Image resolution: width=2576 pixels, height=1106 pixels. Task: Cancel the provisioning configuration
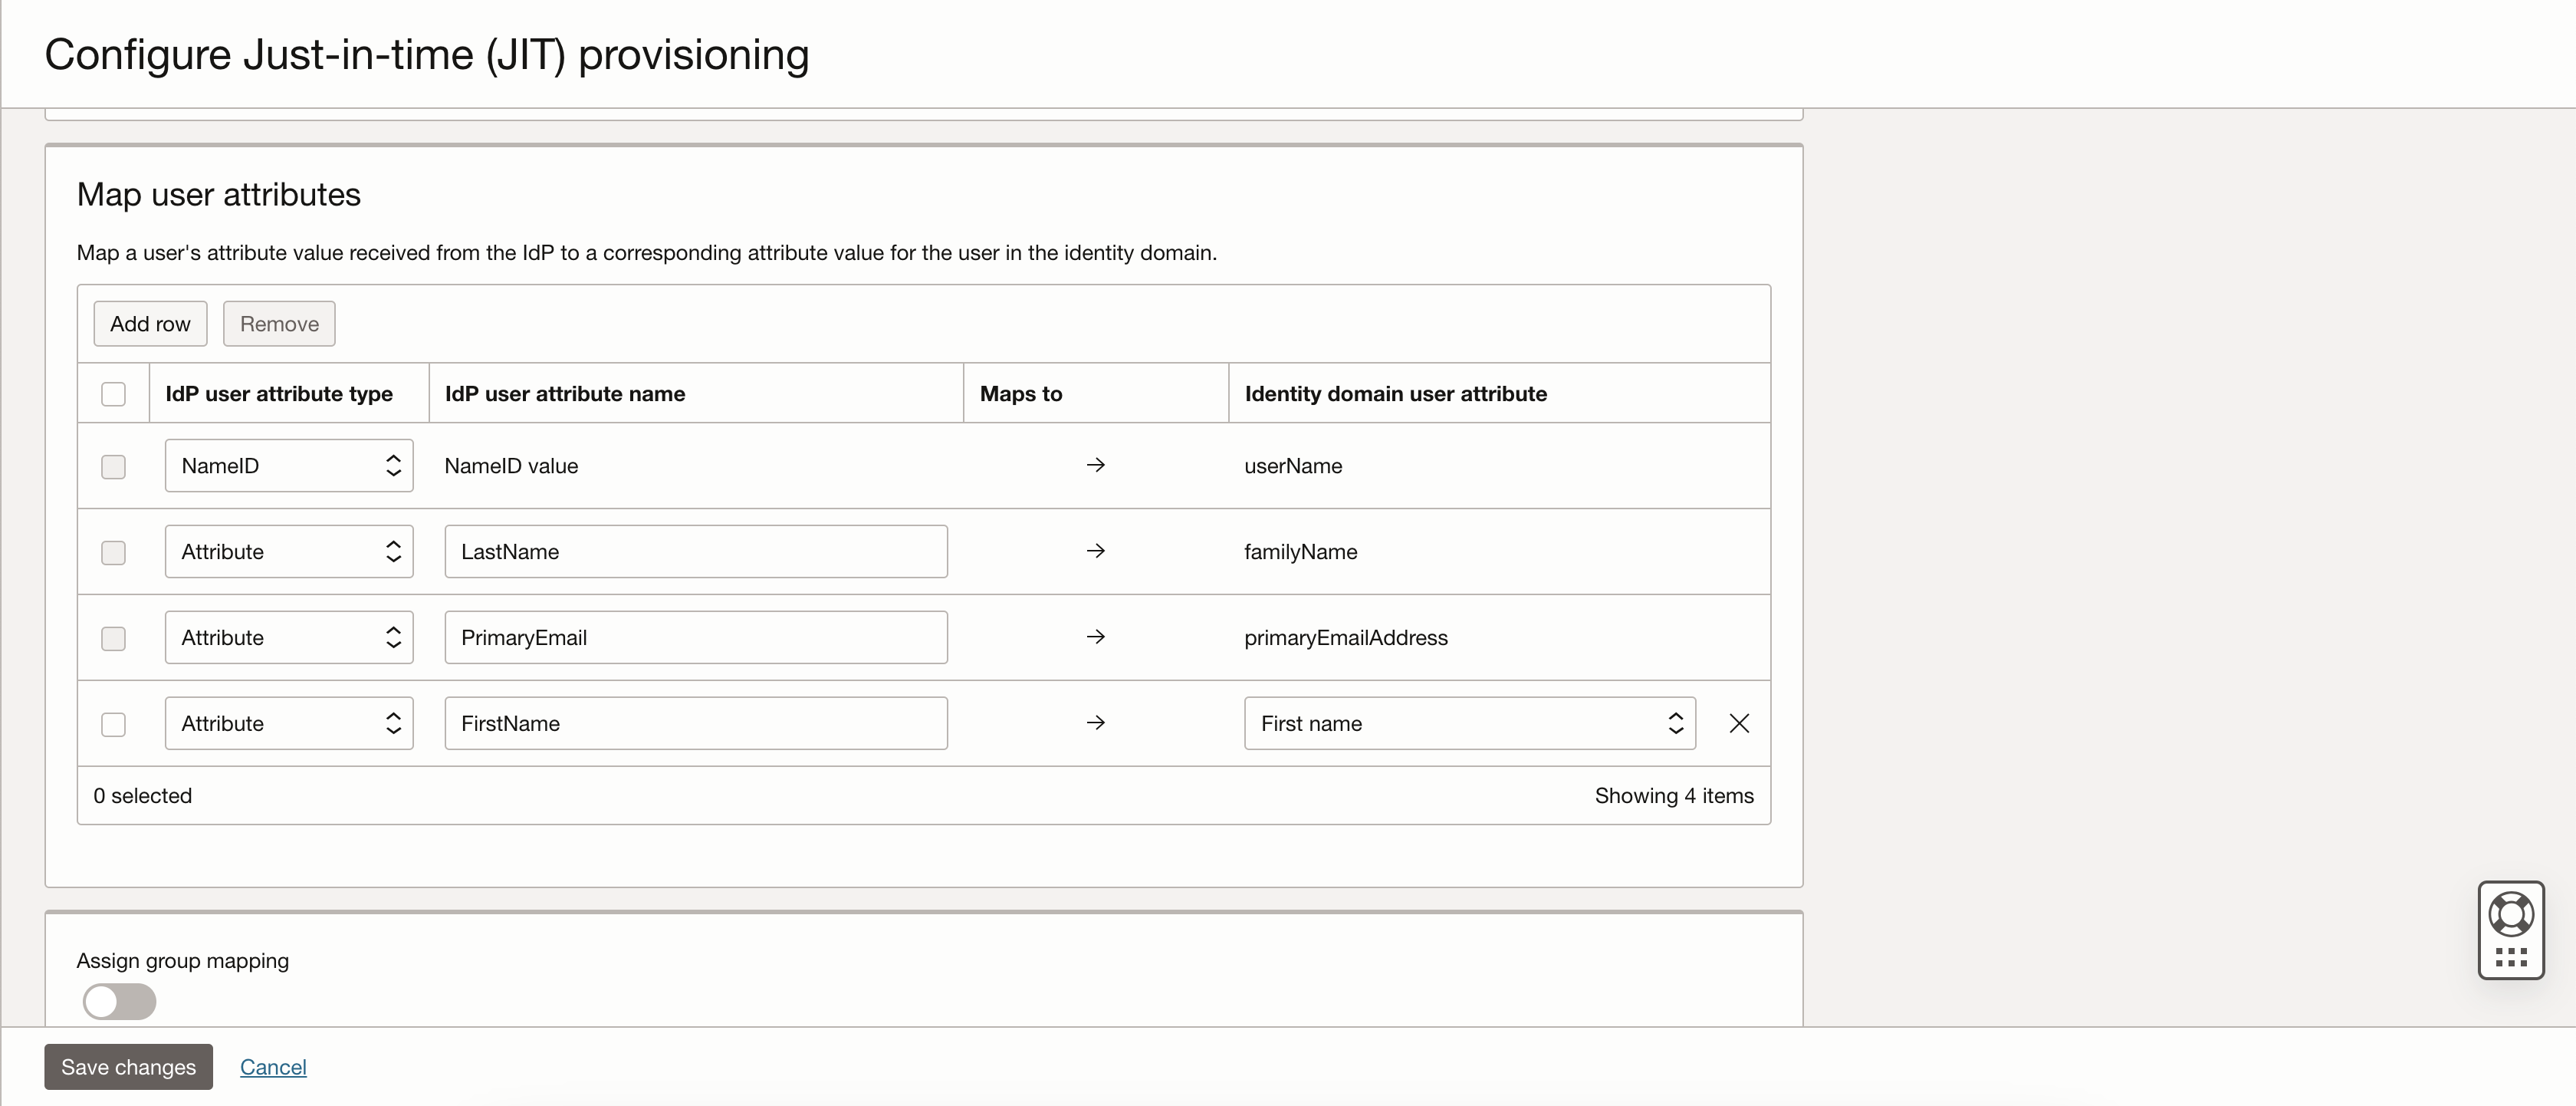(x=273, y=1066)
